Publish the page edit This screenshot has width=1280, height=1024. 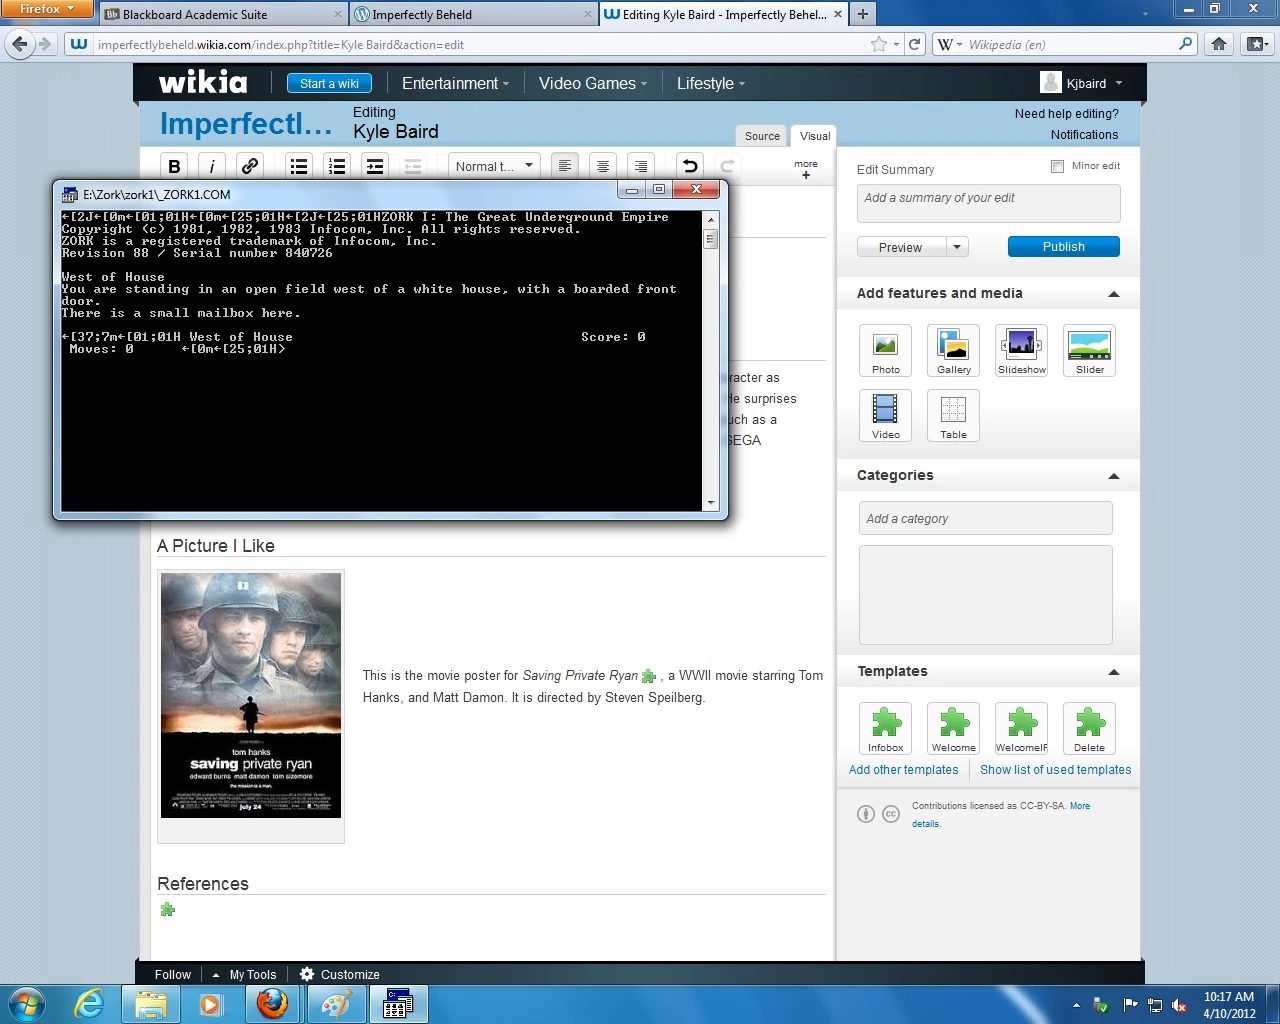[1063, 247]
